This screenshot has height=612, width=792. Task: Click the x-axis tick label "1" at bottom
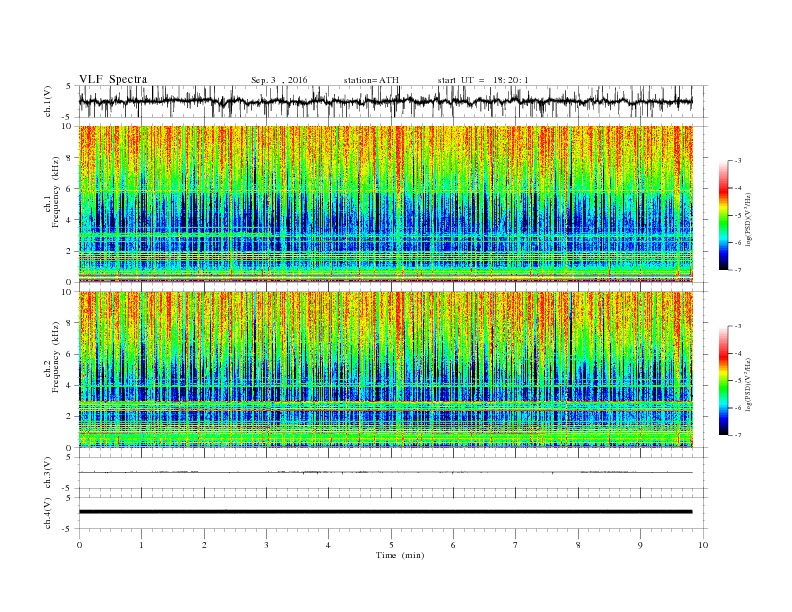[141, 545]
